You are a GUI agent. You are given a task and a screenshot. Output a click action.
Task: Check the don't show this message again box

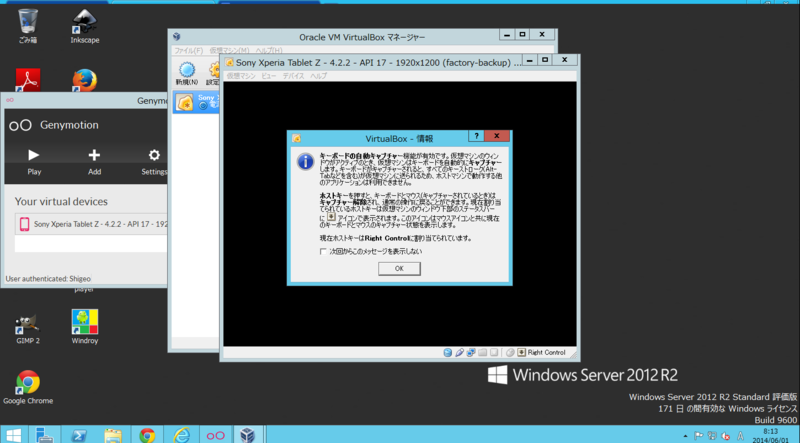coord(323,252)
